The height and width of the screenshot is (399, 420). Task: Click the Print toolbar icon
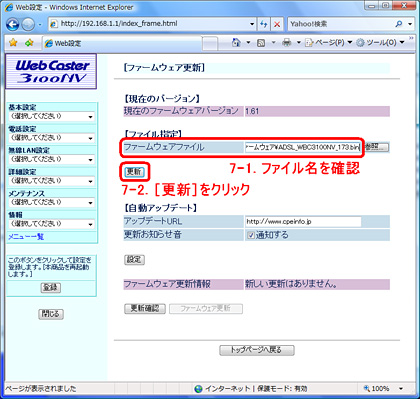(x=286, y=43)
